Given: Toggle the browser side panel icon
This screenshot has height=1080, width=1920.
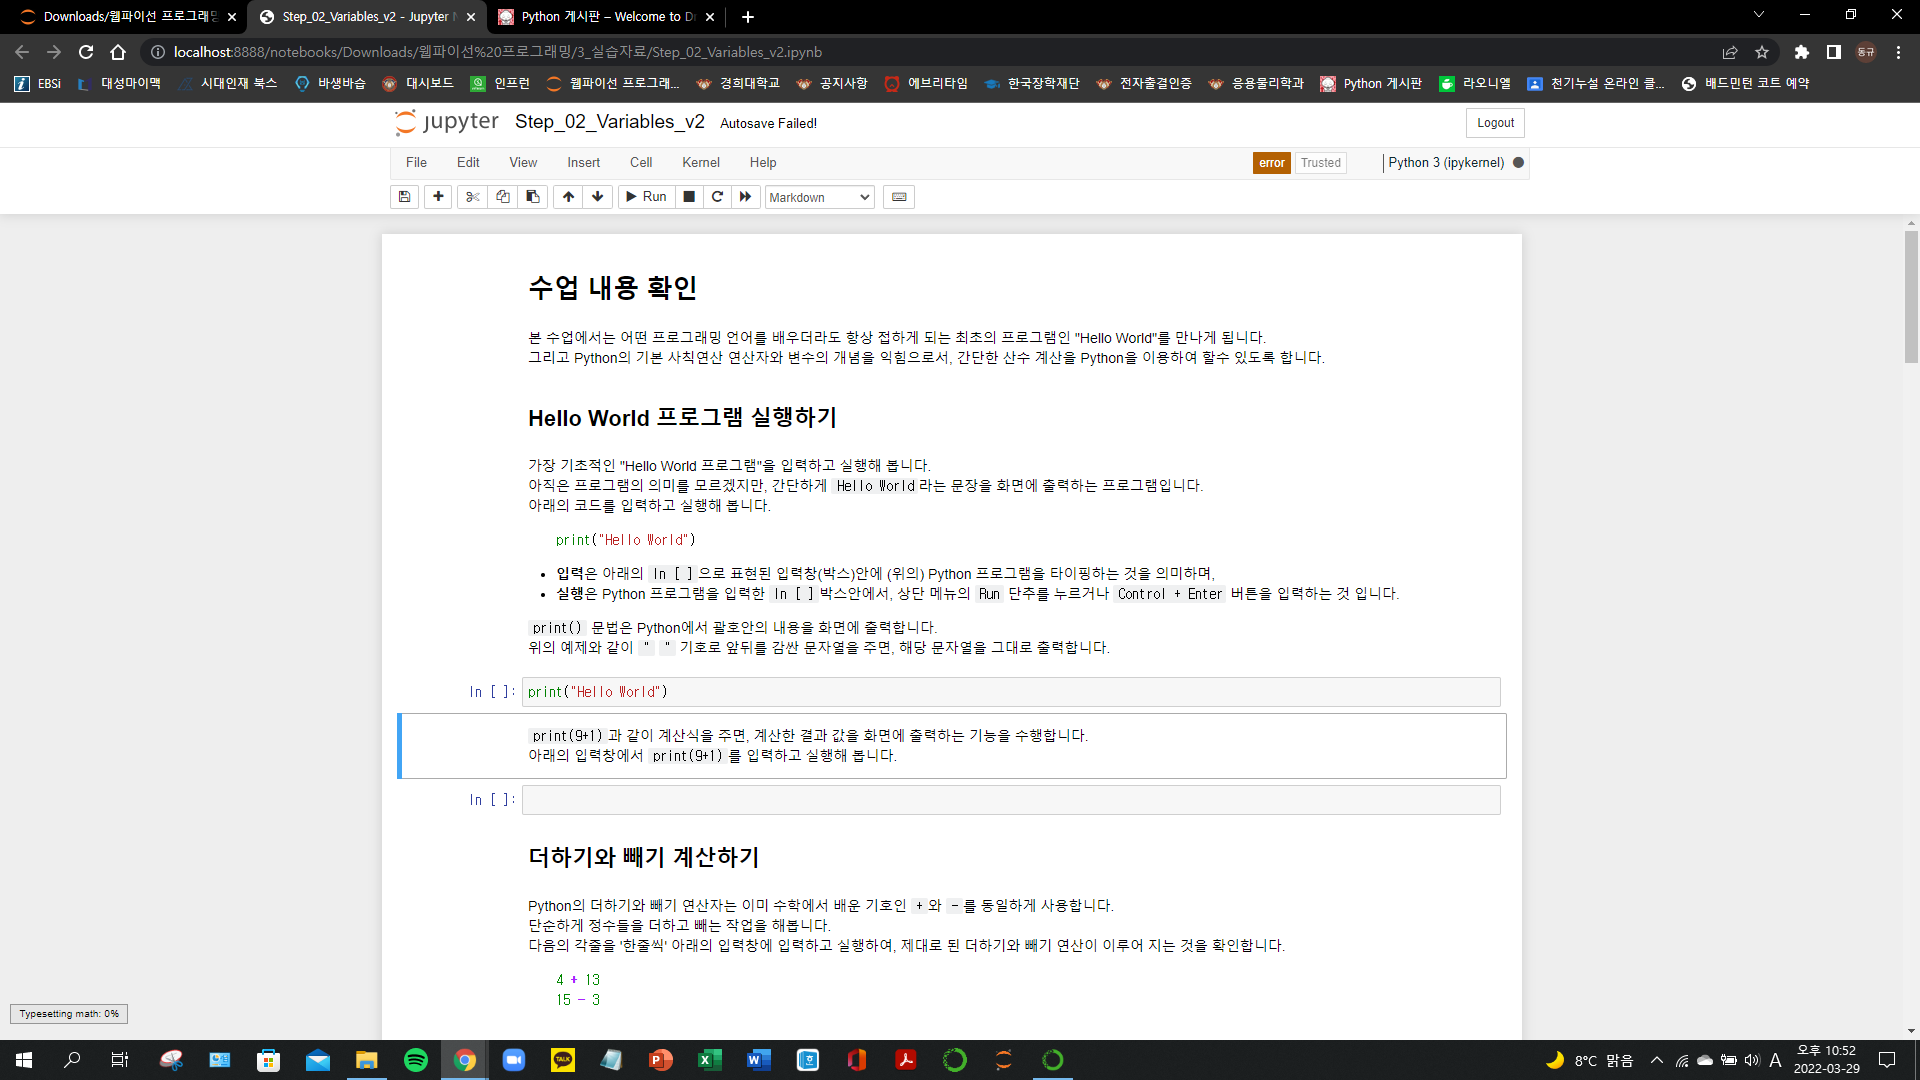Looking at the screenshot, I should (x=1834, y=52).
